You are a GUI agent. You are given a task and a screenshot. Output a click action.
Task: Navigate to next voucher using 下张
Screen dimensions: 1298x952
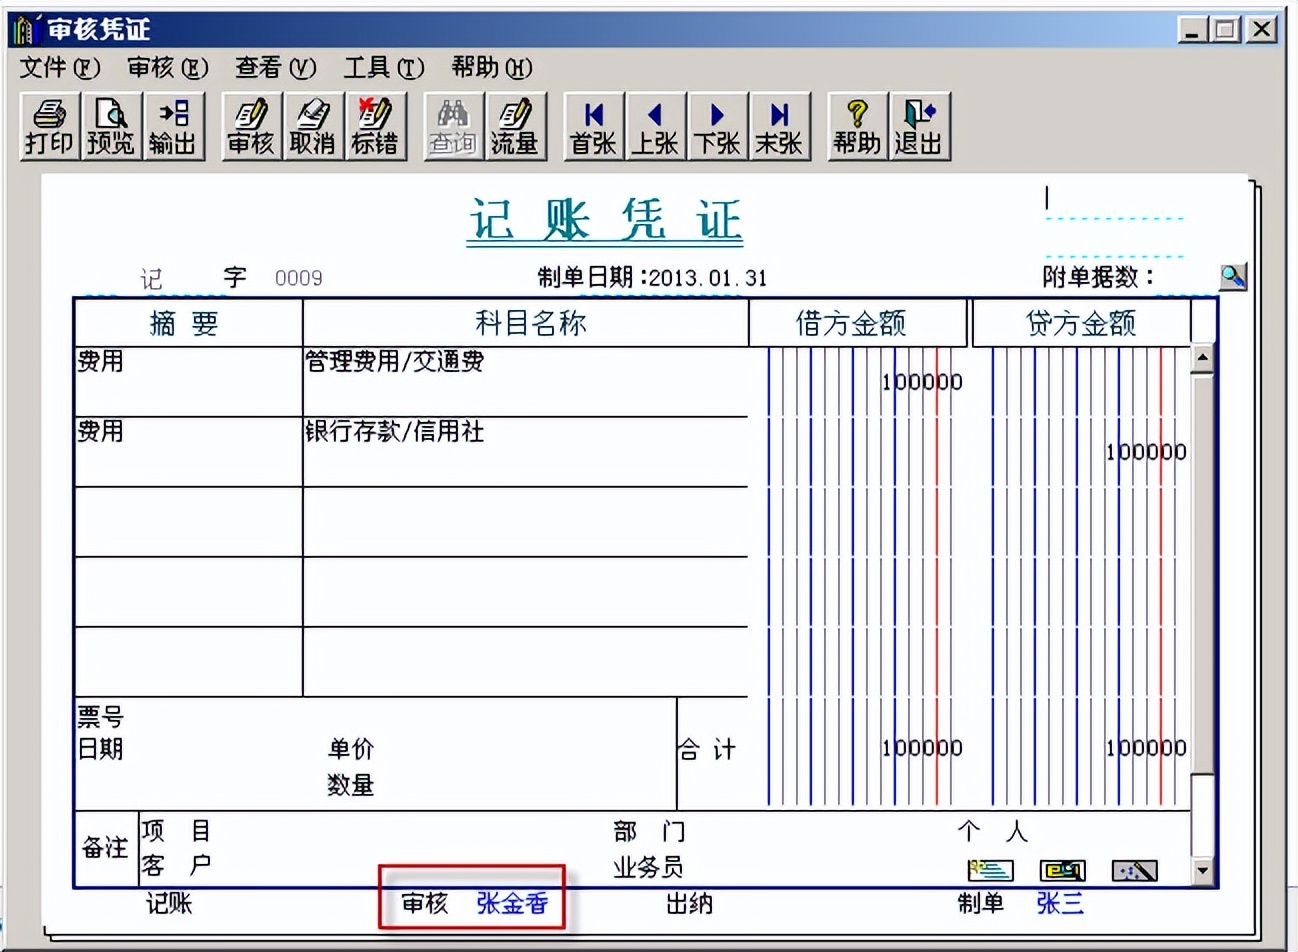(x=717, y=125)
